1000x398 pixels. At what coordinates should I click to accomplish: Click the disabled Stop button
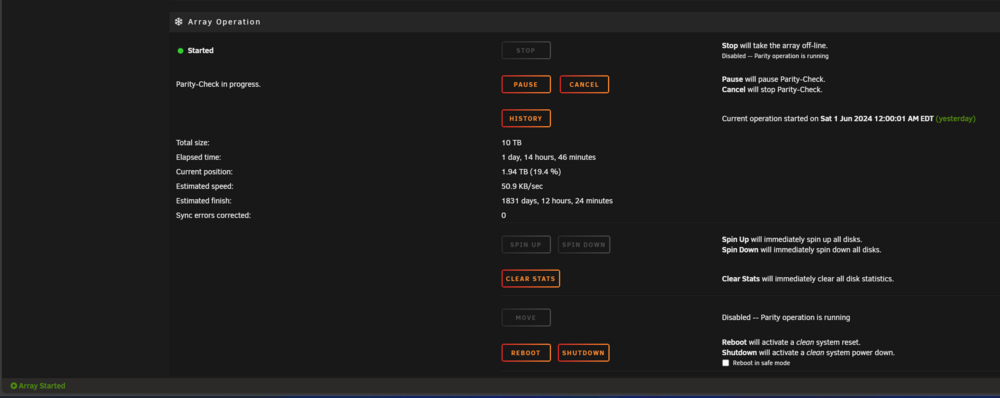[526, 50]
